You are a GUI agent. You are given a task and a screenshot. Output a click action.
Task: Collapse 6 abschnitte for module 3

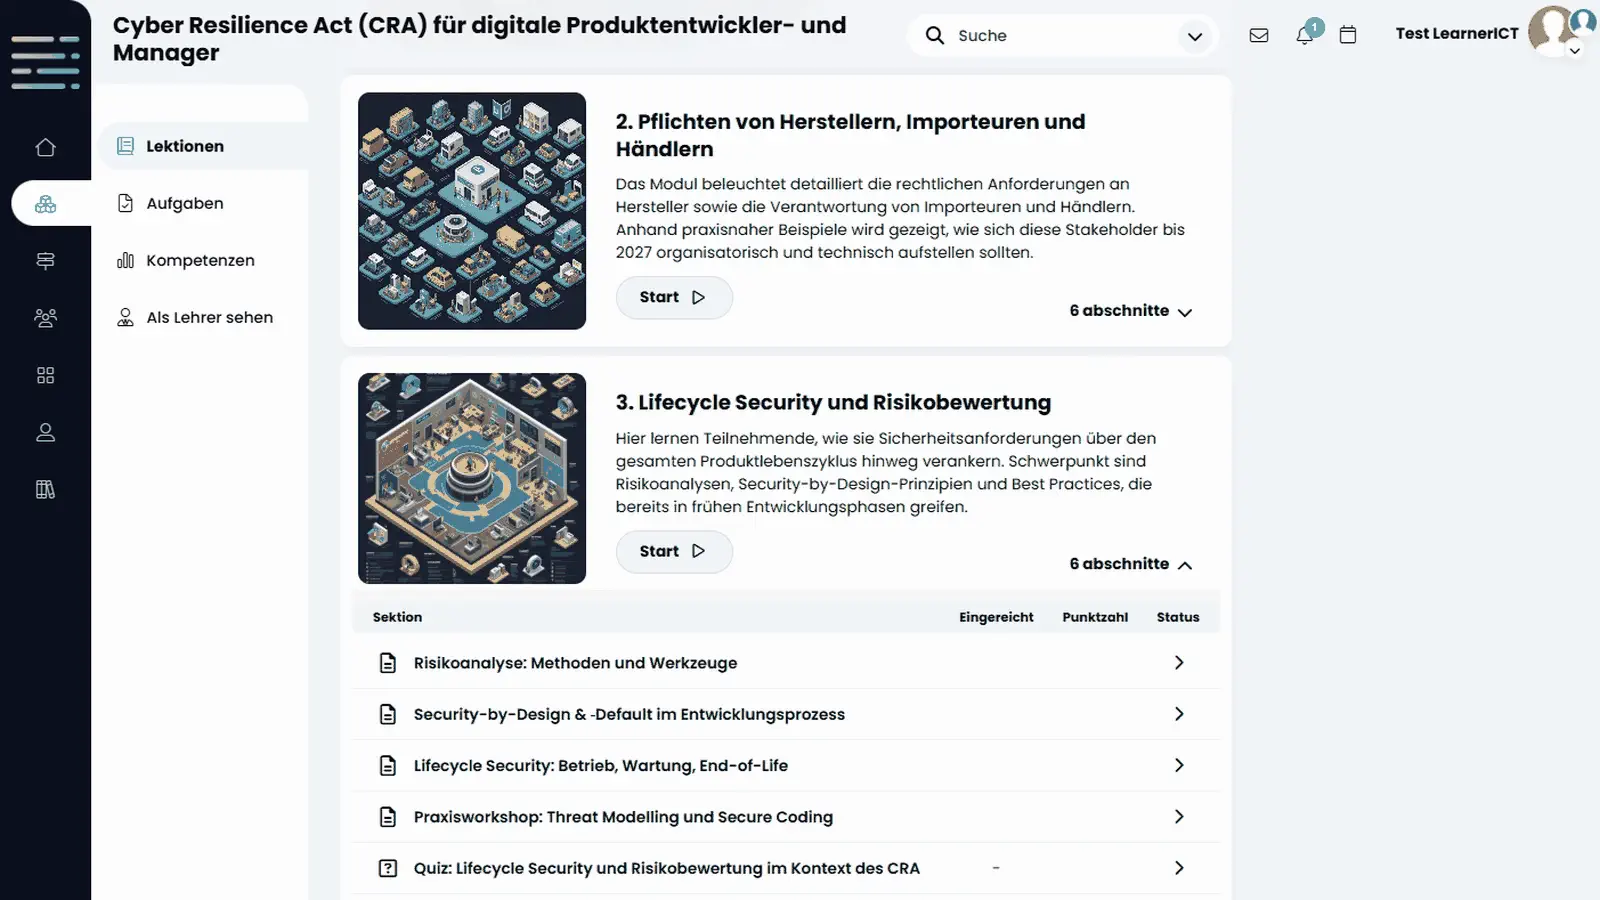tap(1131, 564)
